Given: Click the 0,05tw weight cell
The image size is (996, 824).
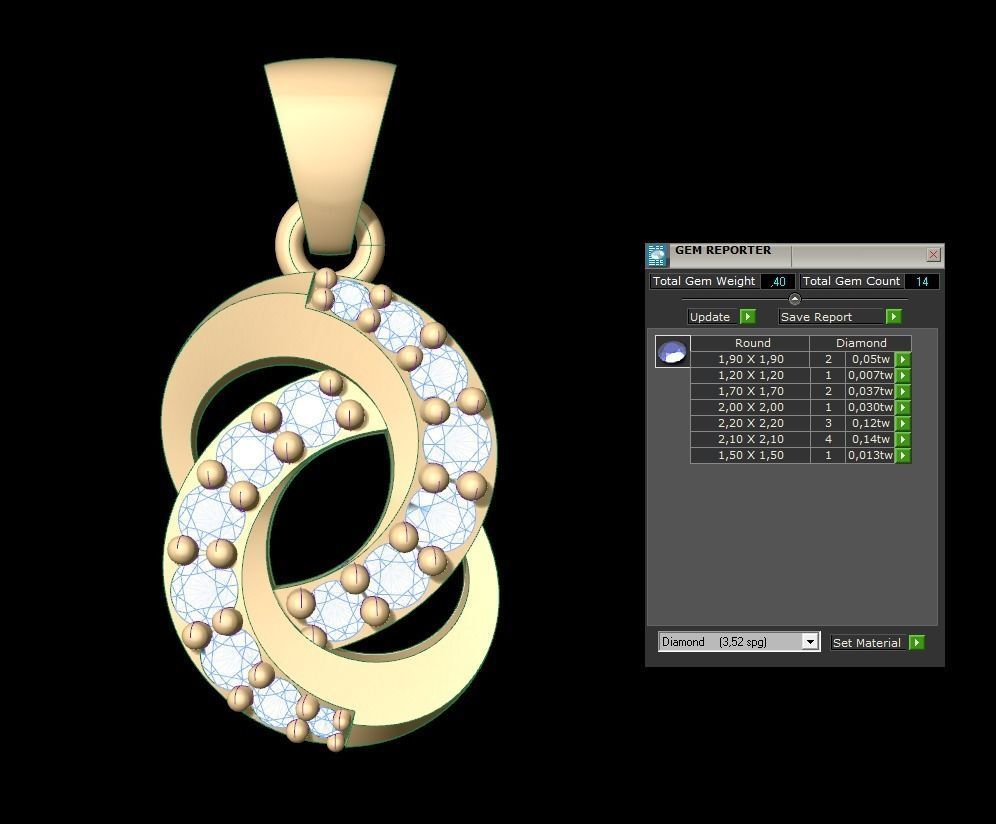Looking at the screenshot, I should point(870,360).
